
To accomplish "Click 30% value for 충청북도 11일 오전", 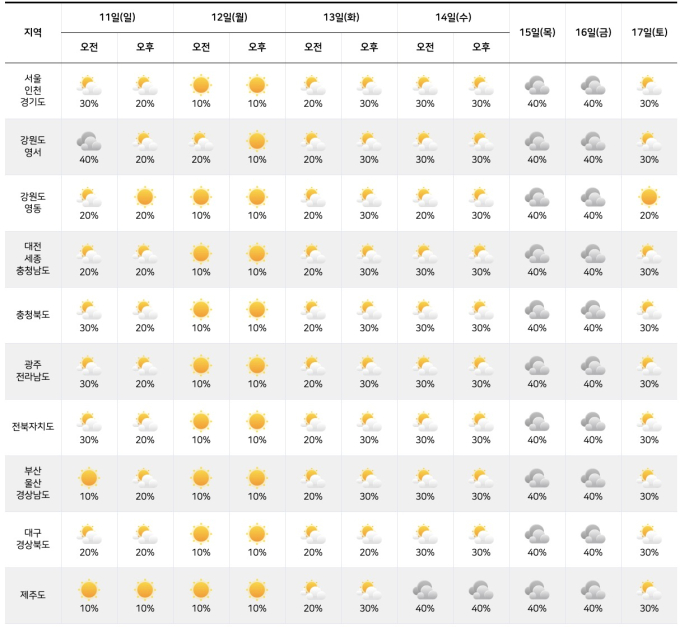I will (x=89, y=328).
